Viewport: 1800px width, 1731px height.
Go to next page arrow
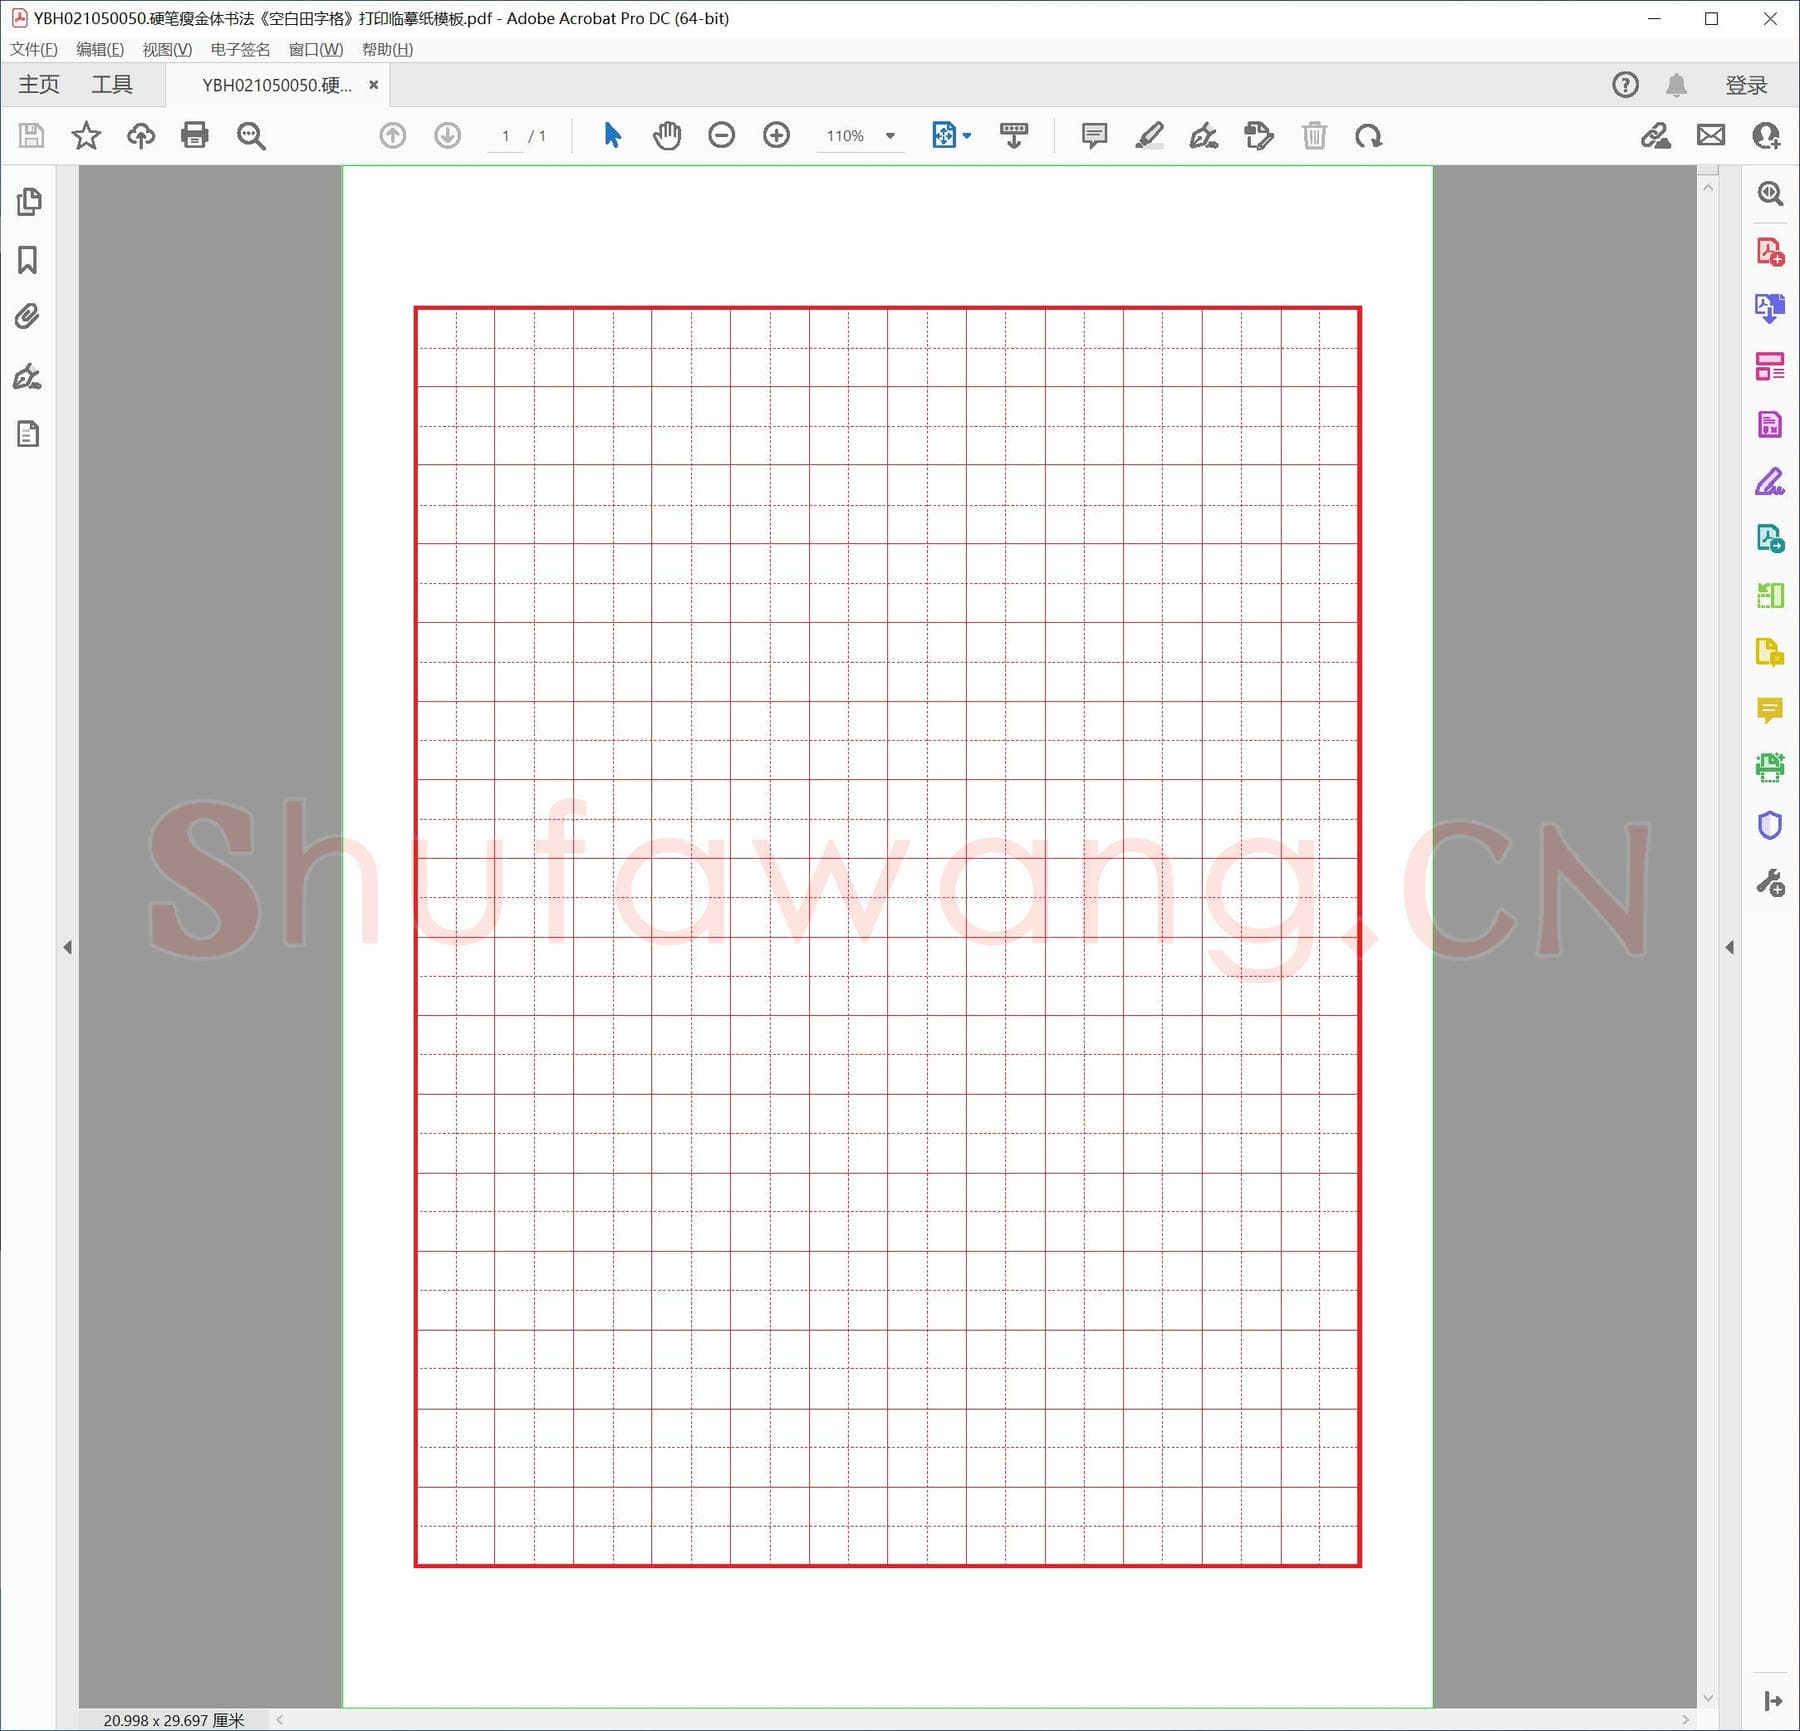click(x=447, y=135)
